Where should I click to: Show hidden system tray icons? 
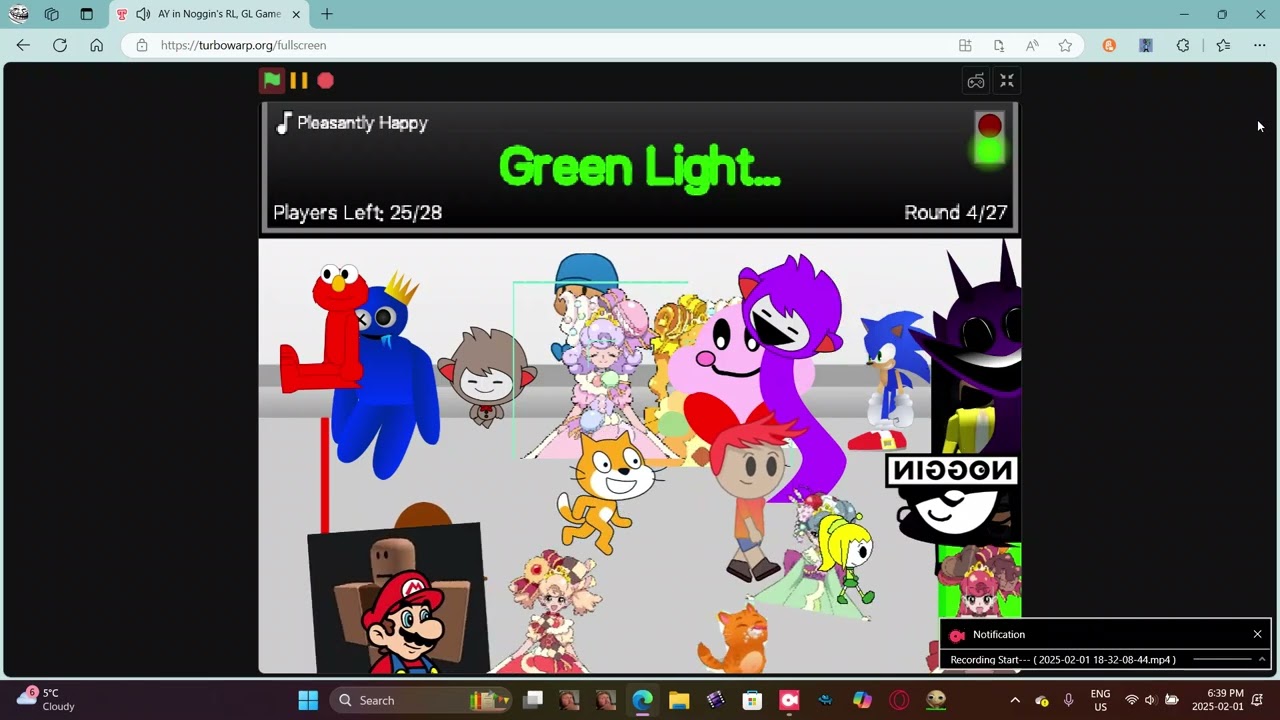pyautogui.click(x=1015, y=700)
